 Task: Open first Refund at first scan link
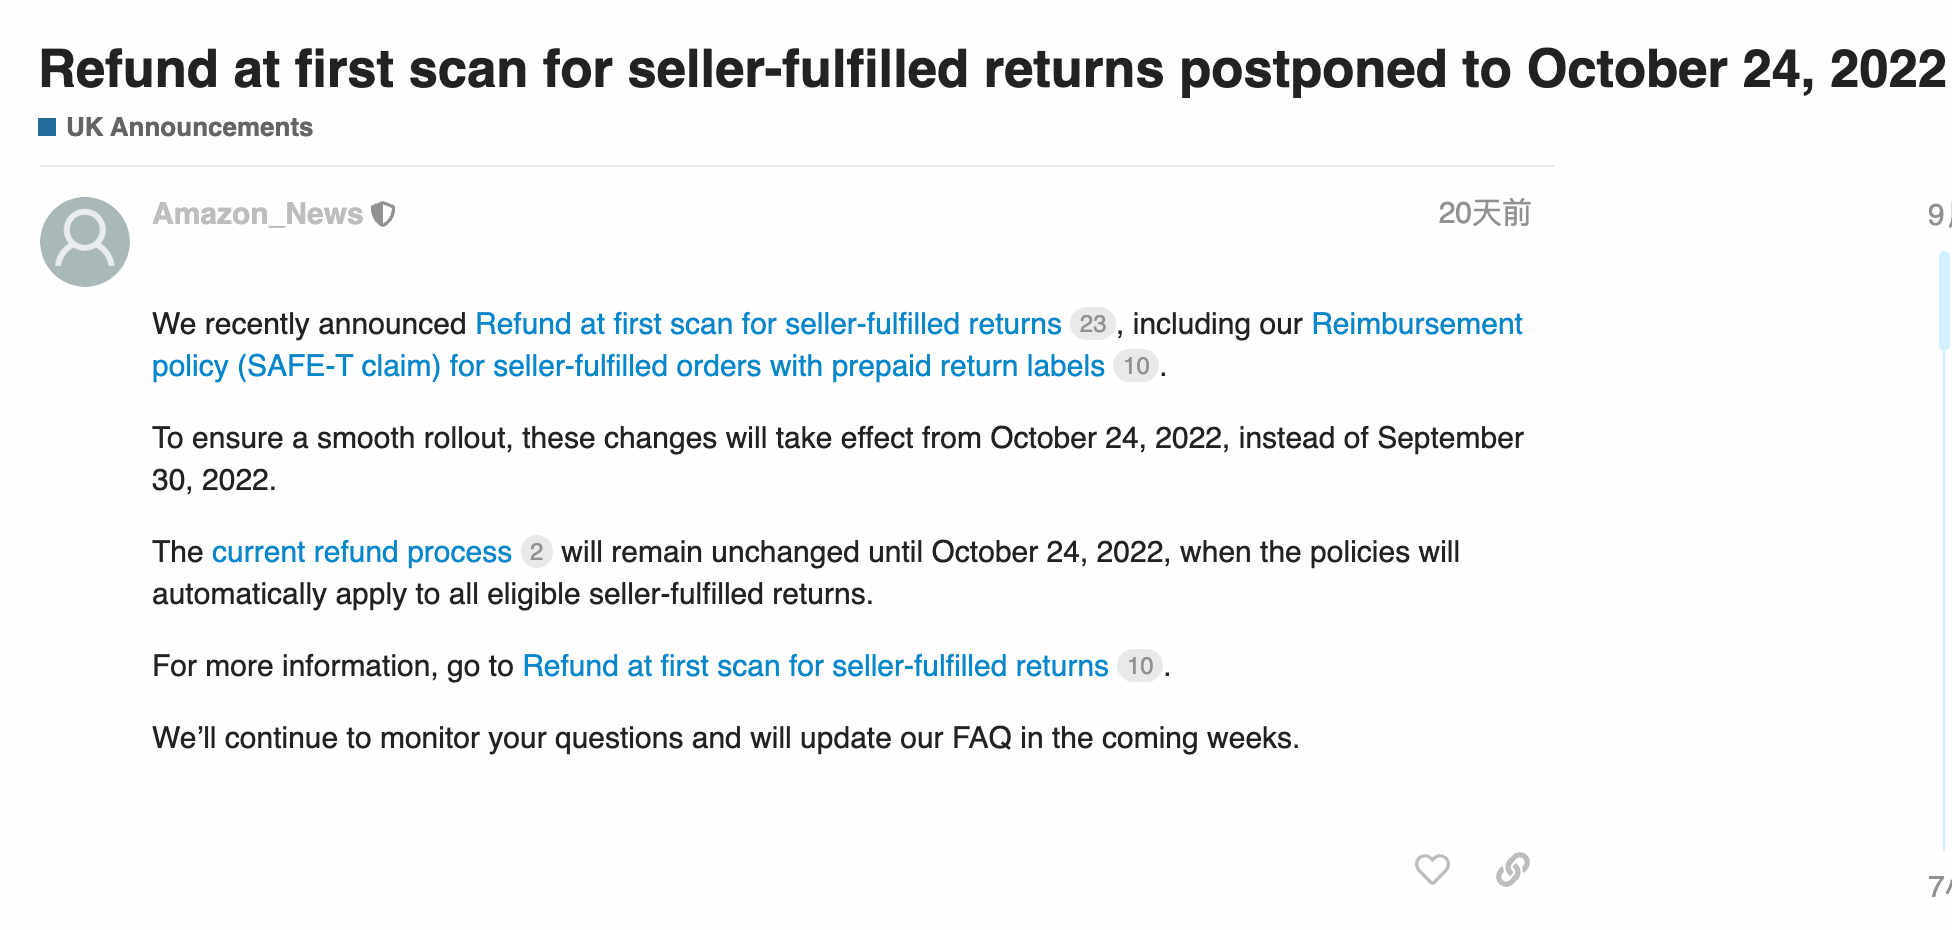coord(768,324)
